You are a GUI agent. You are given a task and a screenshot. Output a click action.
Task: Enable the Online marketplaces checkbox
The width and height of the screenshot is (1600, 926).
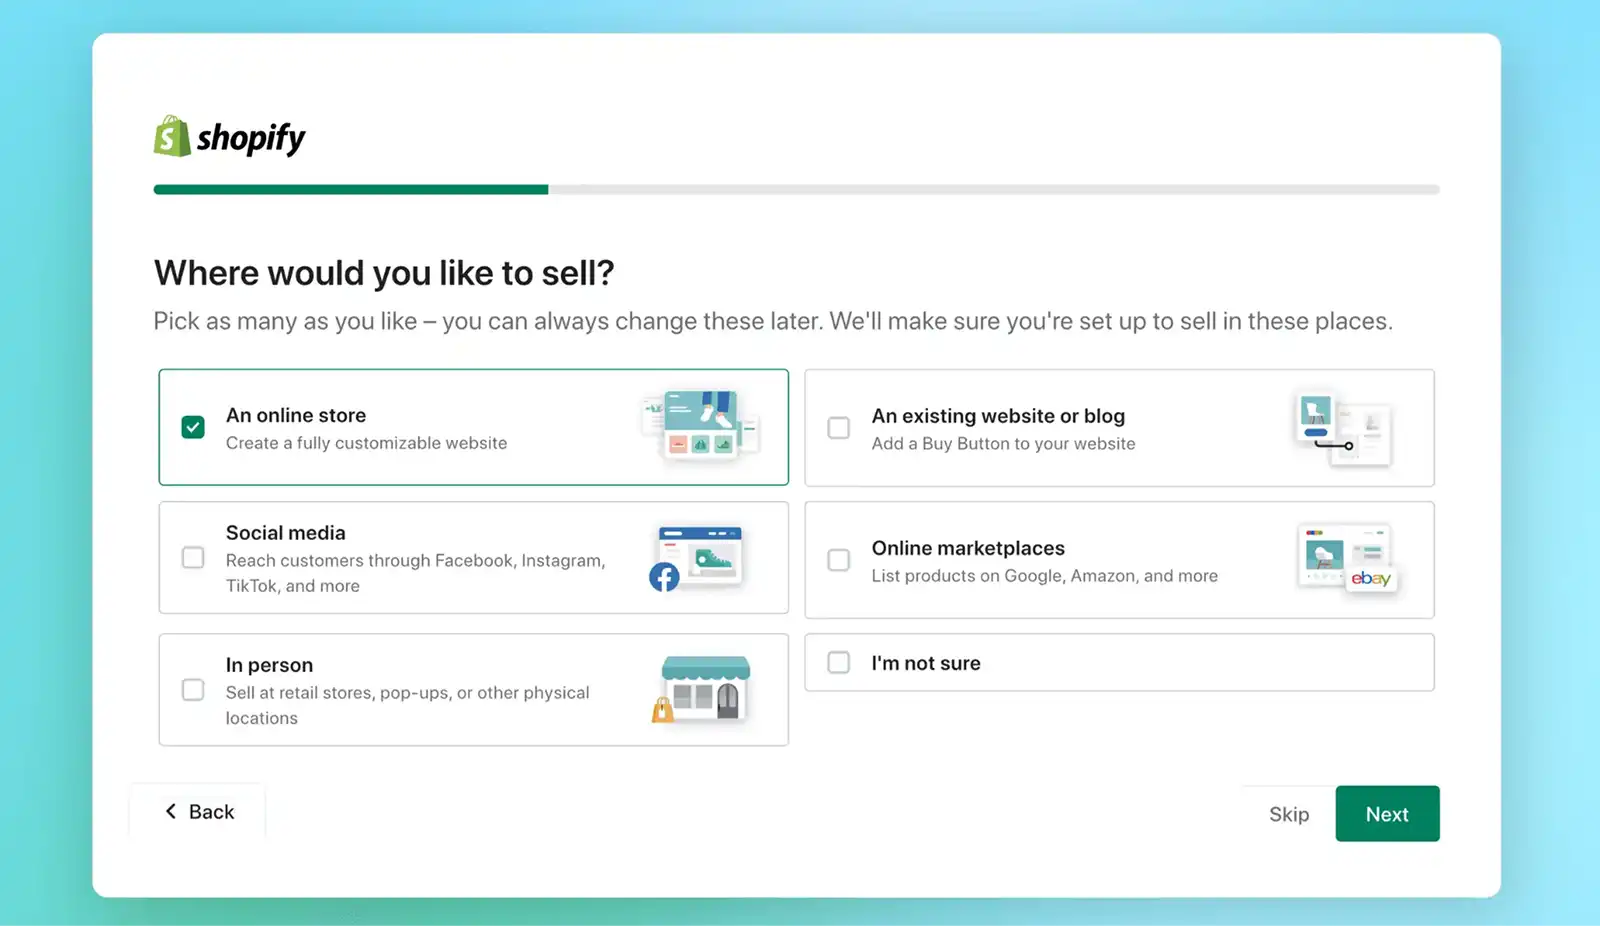click(838, 560)
